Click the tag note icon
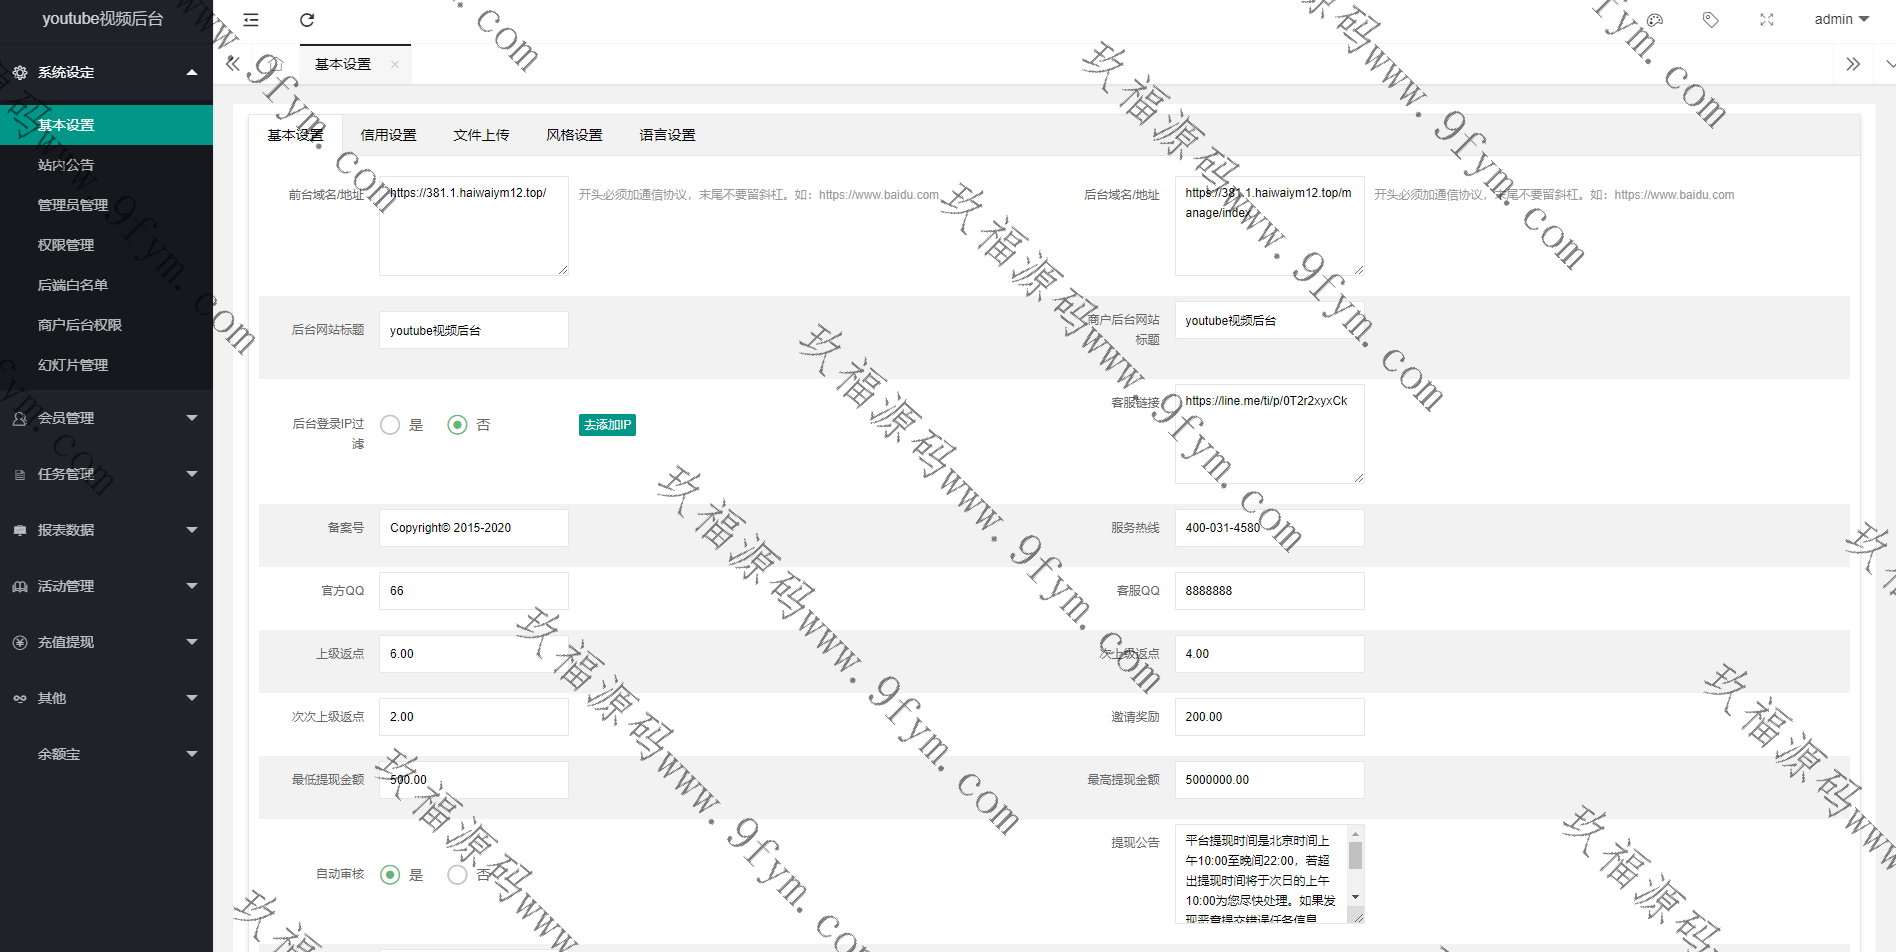The image size is (1896, 952). [1711, 20]
